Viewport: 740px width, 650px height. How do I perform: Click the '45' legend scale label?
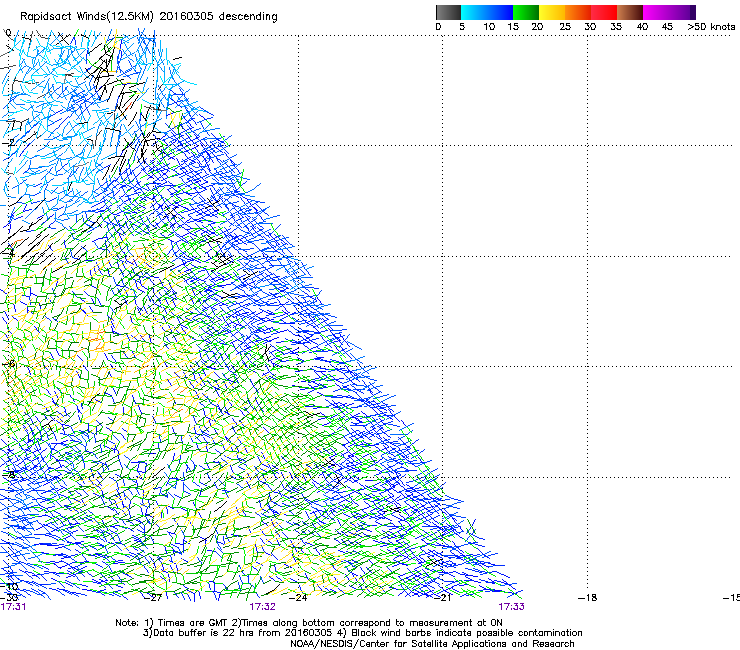667,27
